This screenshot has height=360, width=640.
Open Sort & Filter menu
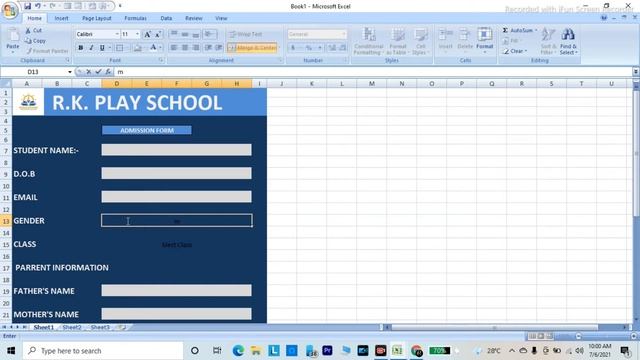(547, 41)
